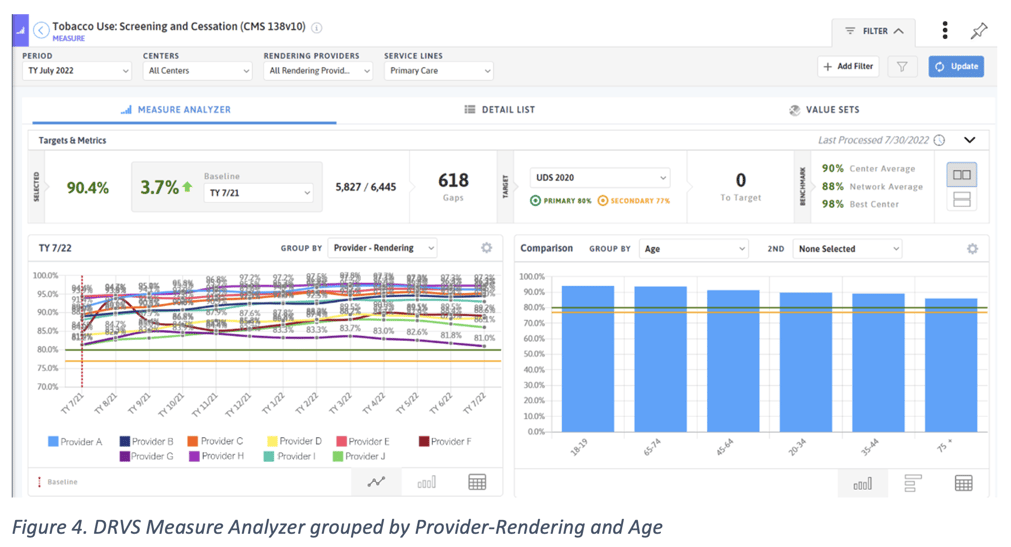Toggle Provider C in chart legend
Viewport: 1011px width, 547px height.
tap(215, 441)
